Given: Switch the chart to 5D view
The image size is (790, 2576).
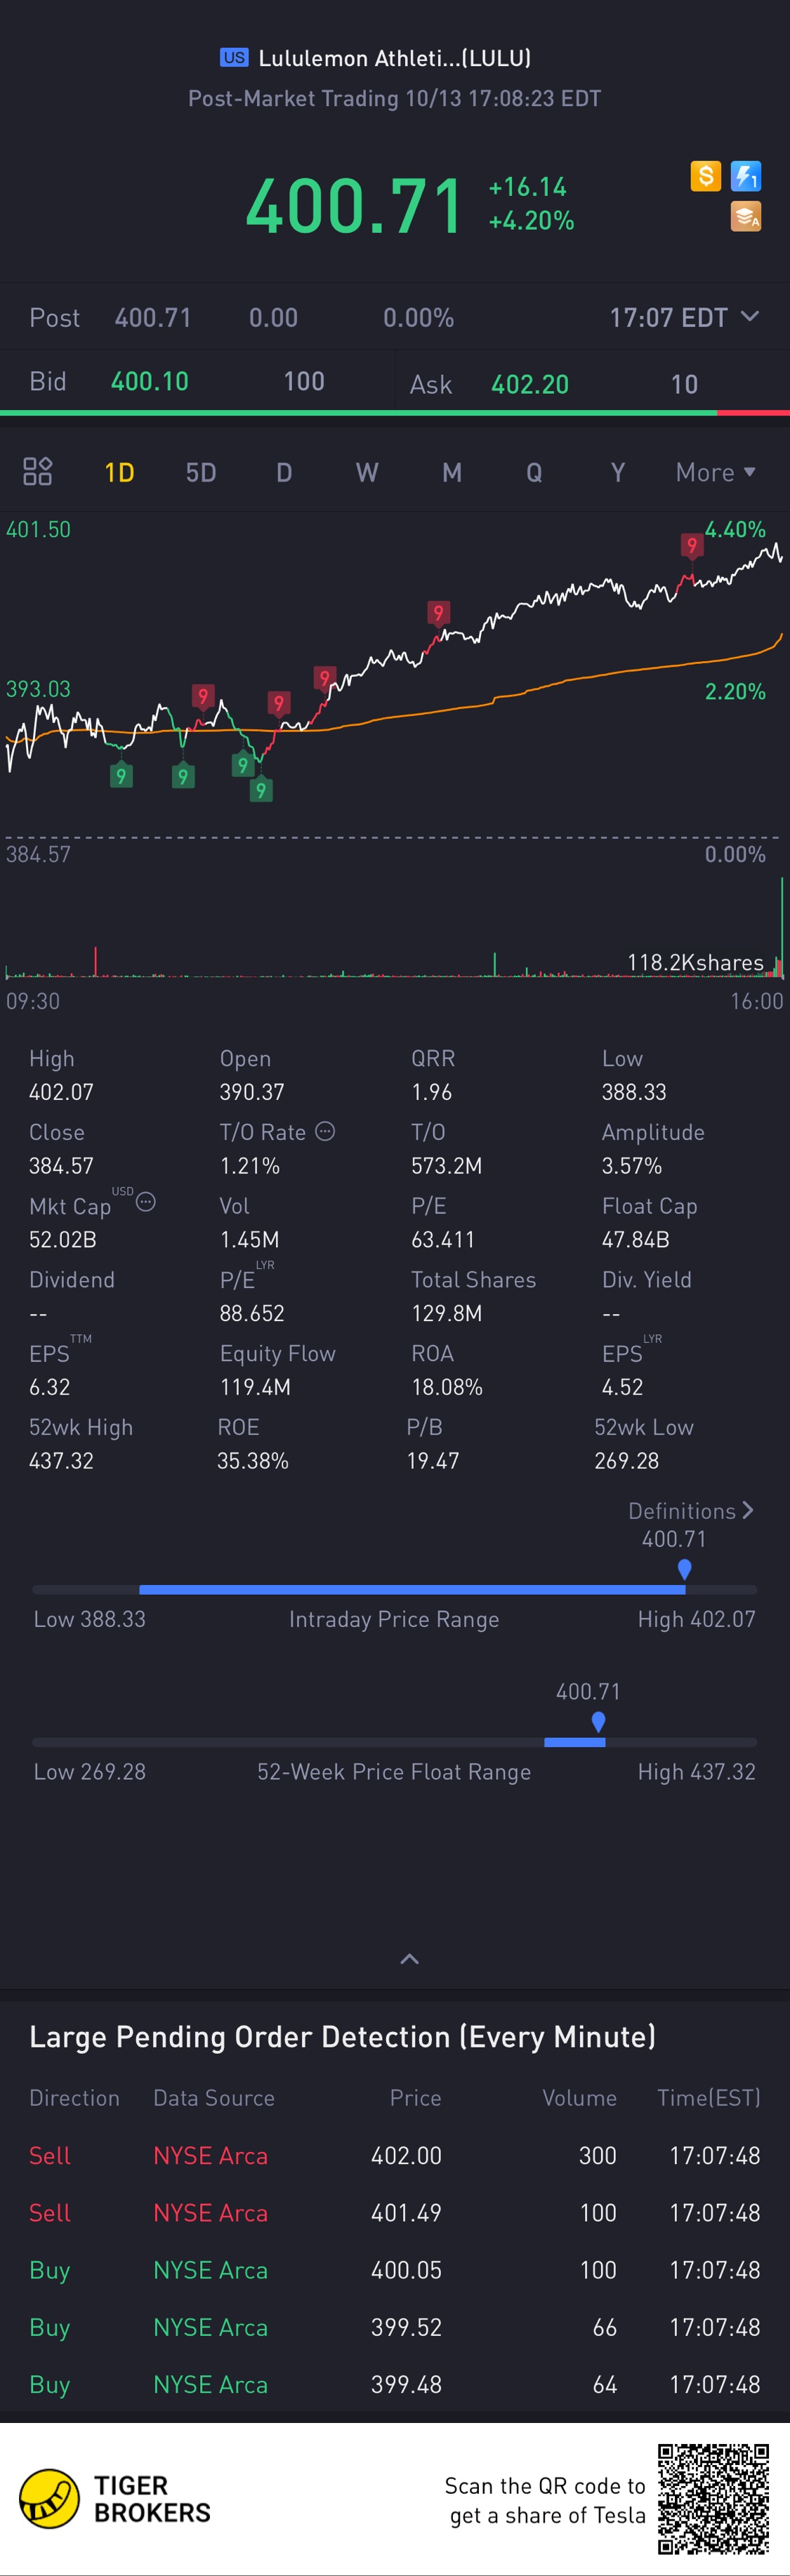Looking at the screenshot, I should [201, 472].
